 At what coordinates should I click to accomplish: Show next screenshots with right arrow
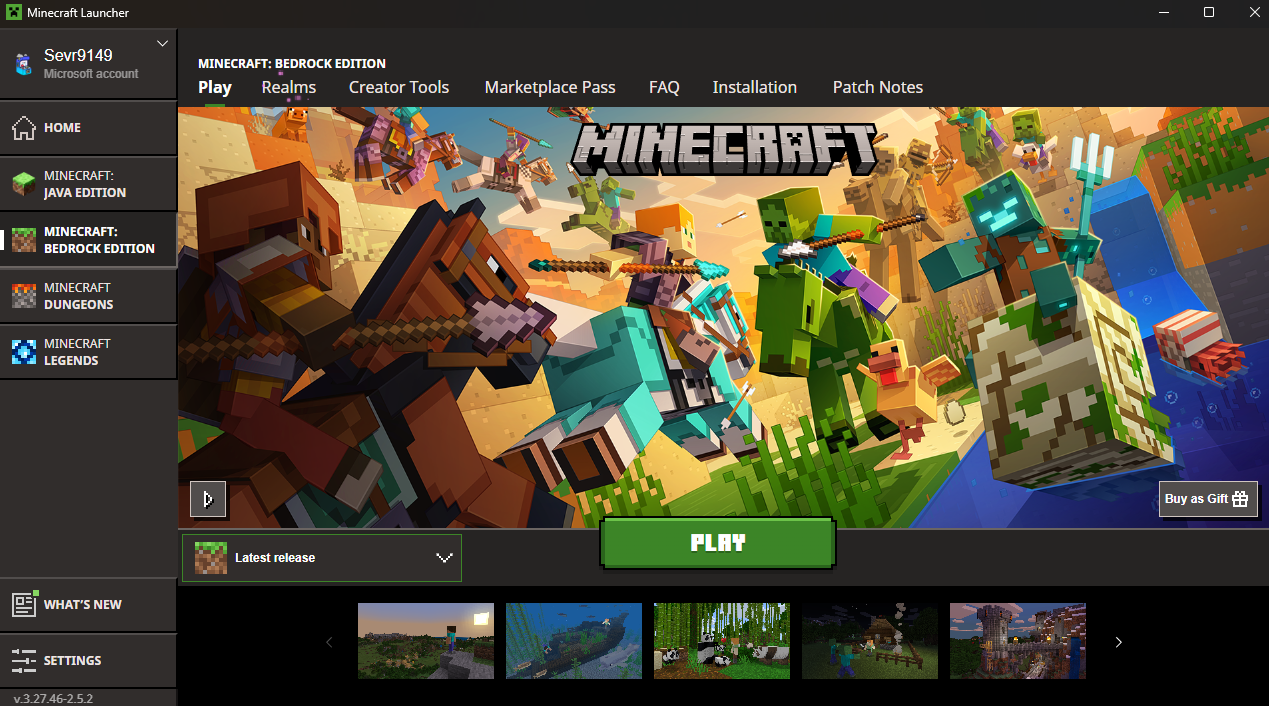click(1119, 642)
